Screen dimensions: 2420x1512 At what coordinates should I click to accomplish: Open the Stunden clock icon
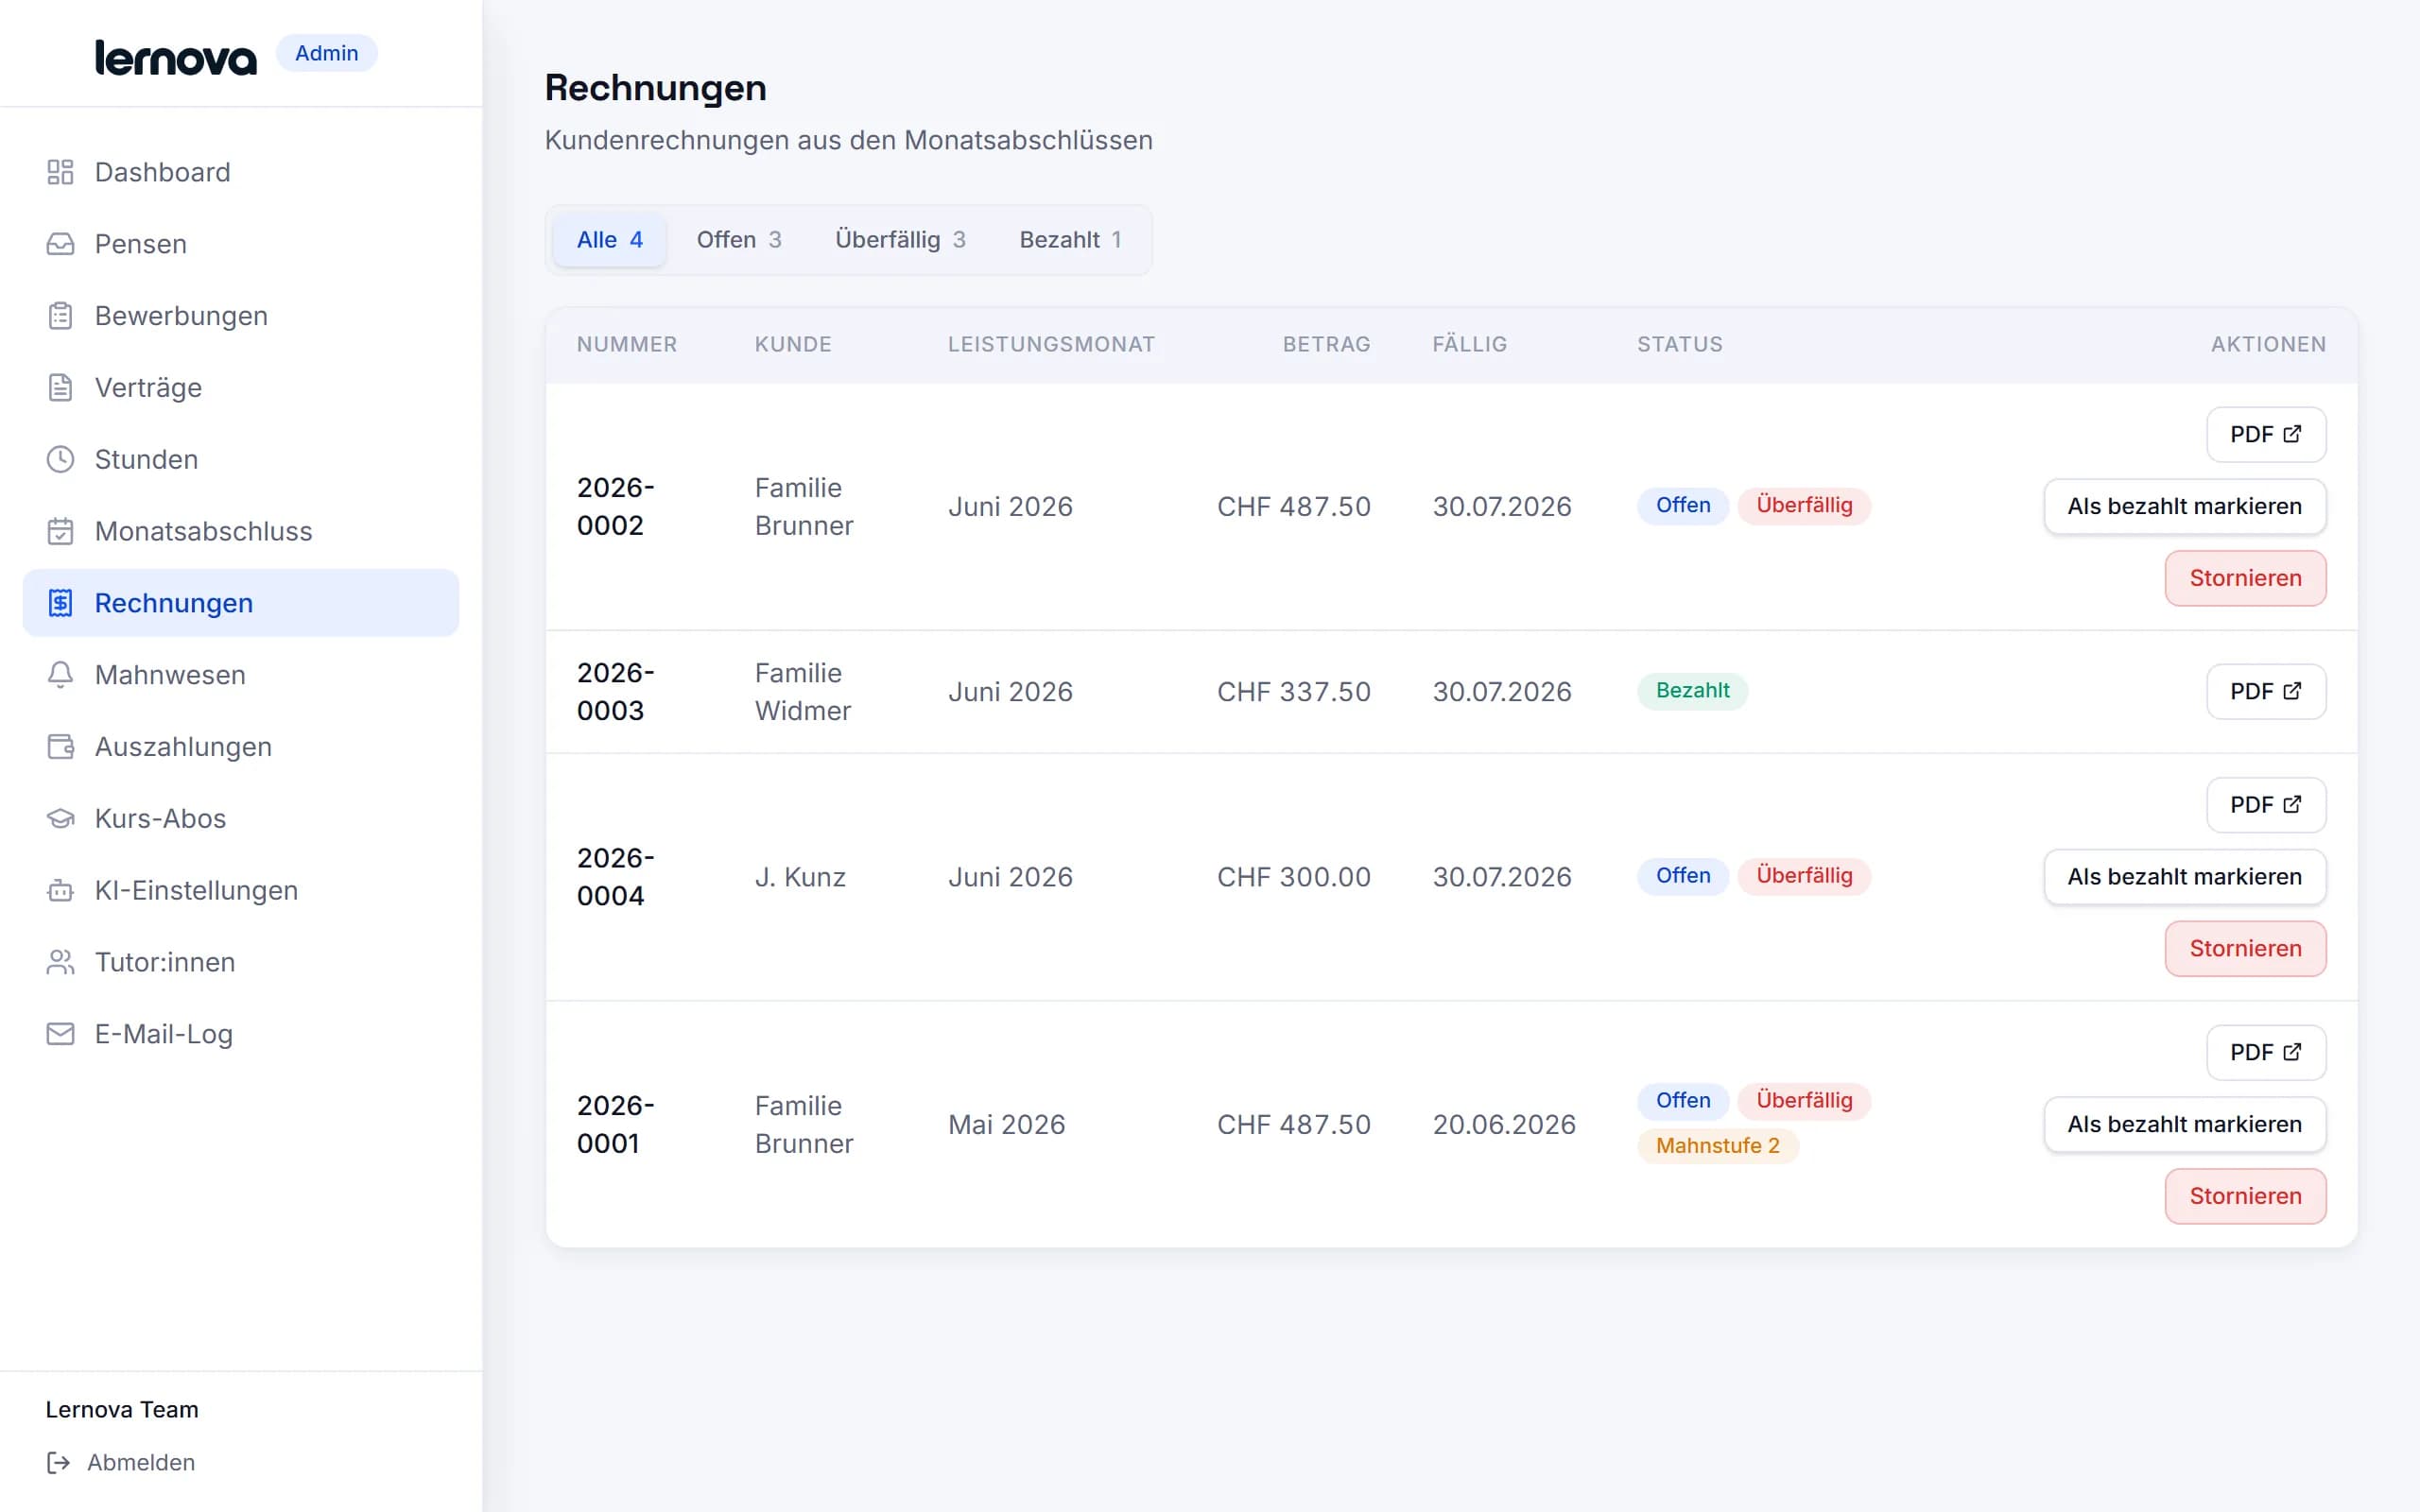(x=60, y=460)
